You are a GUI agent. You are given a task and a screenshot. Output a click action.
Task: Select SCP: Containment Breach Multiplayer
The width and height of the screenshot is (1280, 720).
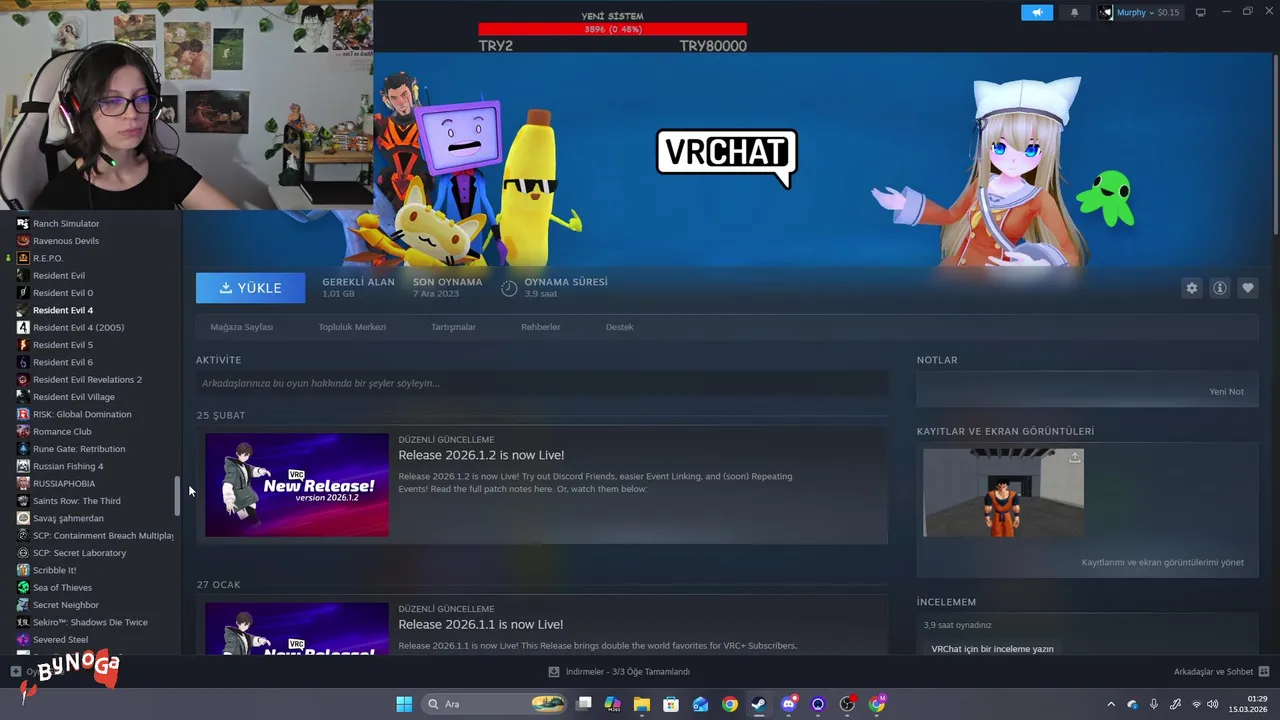click(103, 536)
